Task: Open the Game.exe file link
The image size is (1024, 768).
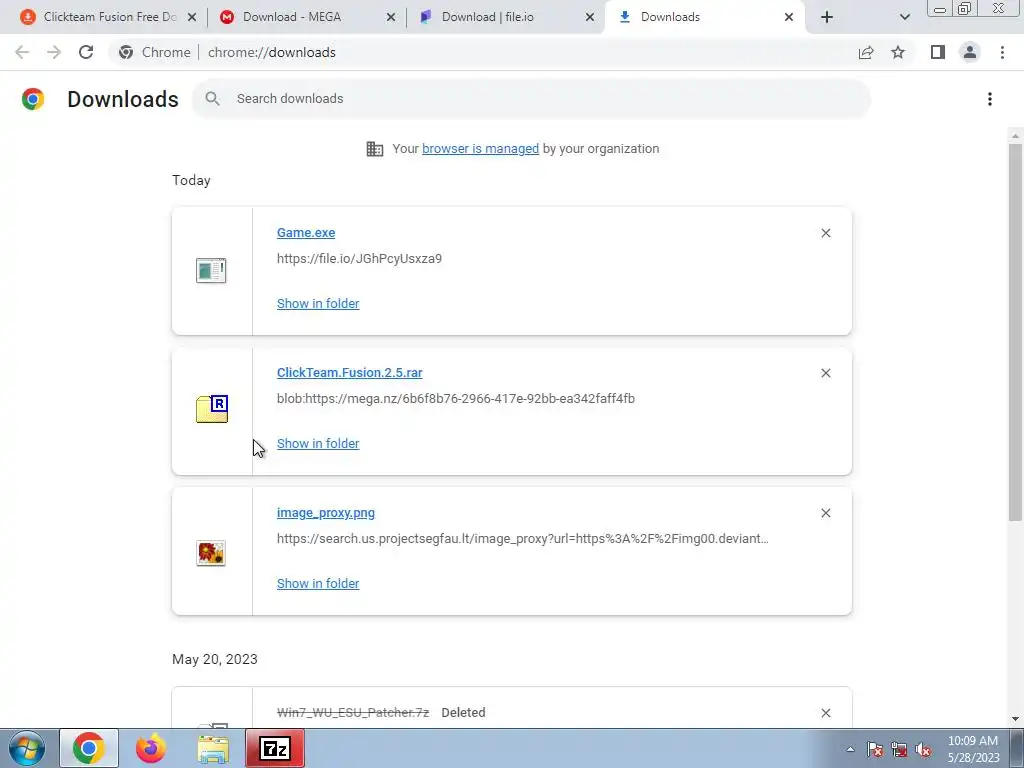Action: coord(306,232)
